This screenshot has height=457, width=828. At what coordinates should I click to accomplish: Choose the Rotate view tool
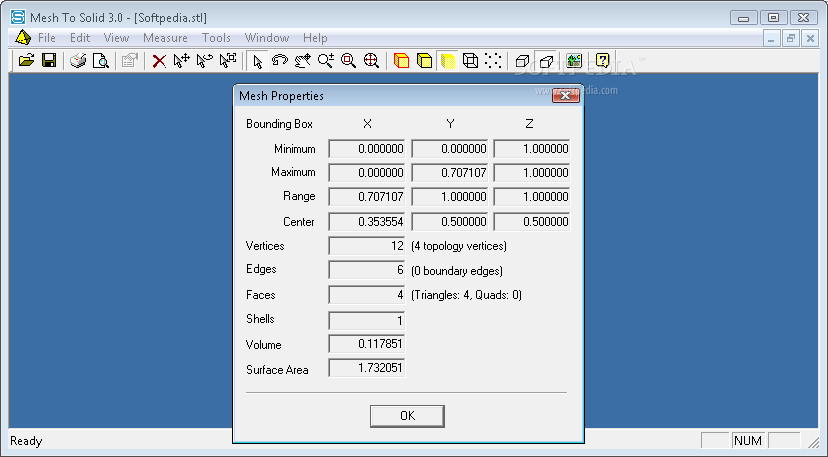pos(280,61)
